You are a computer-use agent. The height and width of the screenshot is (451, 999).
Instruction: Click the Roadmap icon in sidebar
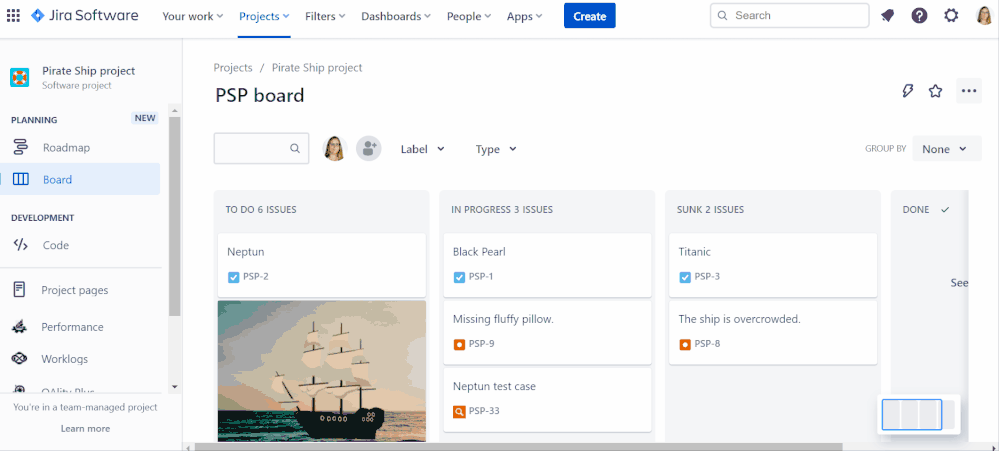click(20, 148)
